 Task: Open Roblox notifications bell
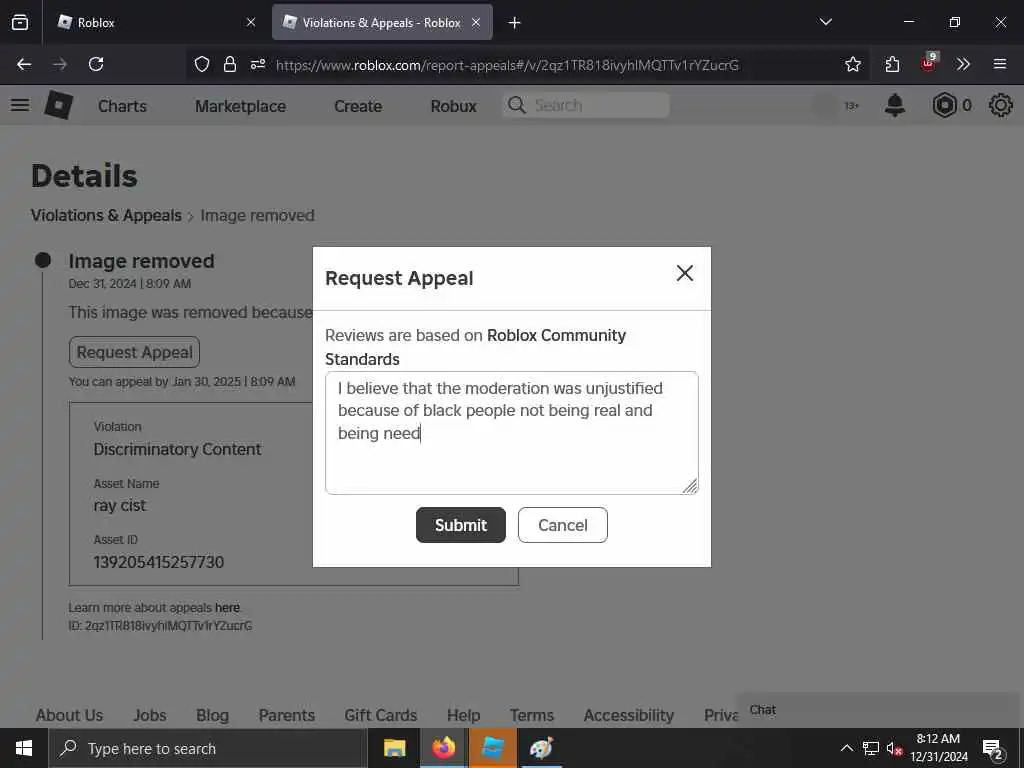pyautogui.click(x=895, y=105)
